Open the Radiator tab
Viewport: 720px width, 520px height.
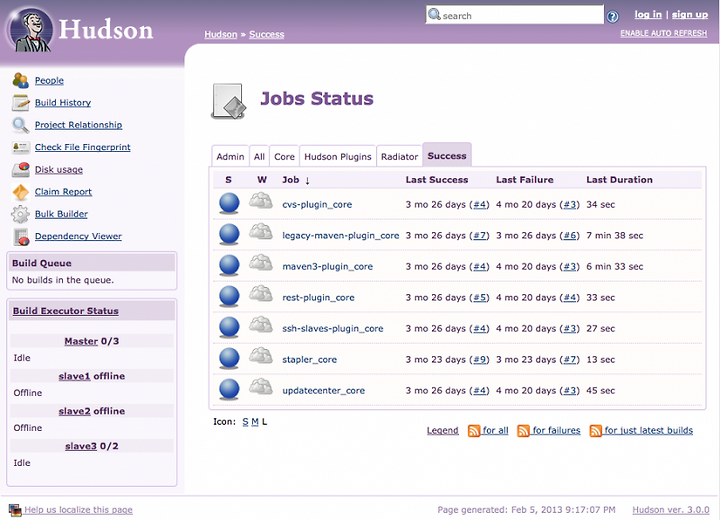coord(399,157)
